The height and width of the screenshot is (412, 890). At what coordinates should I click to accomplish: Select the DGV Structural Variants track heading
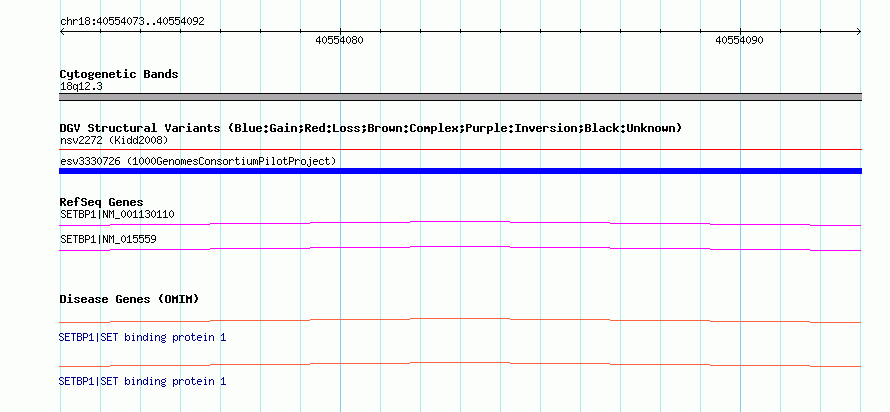[371, 128]
